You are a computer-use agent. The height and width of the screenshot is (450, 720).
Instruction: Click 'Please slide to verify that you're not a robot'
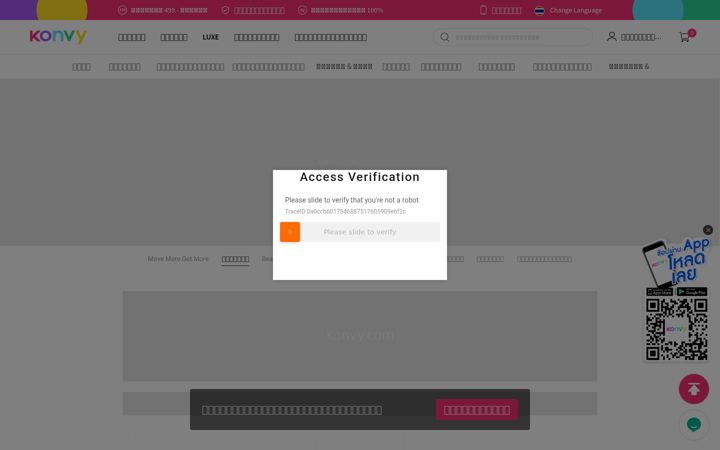click(x=352, y=200)
